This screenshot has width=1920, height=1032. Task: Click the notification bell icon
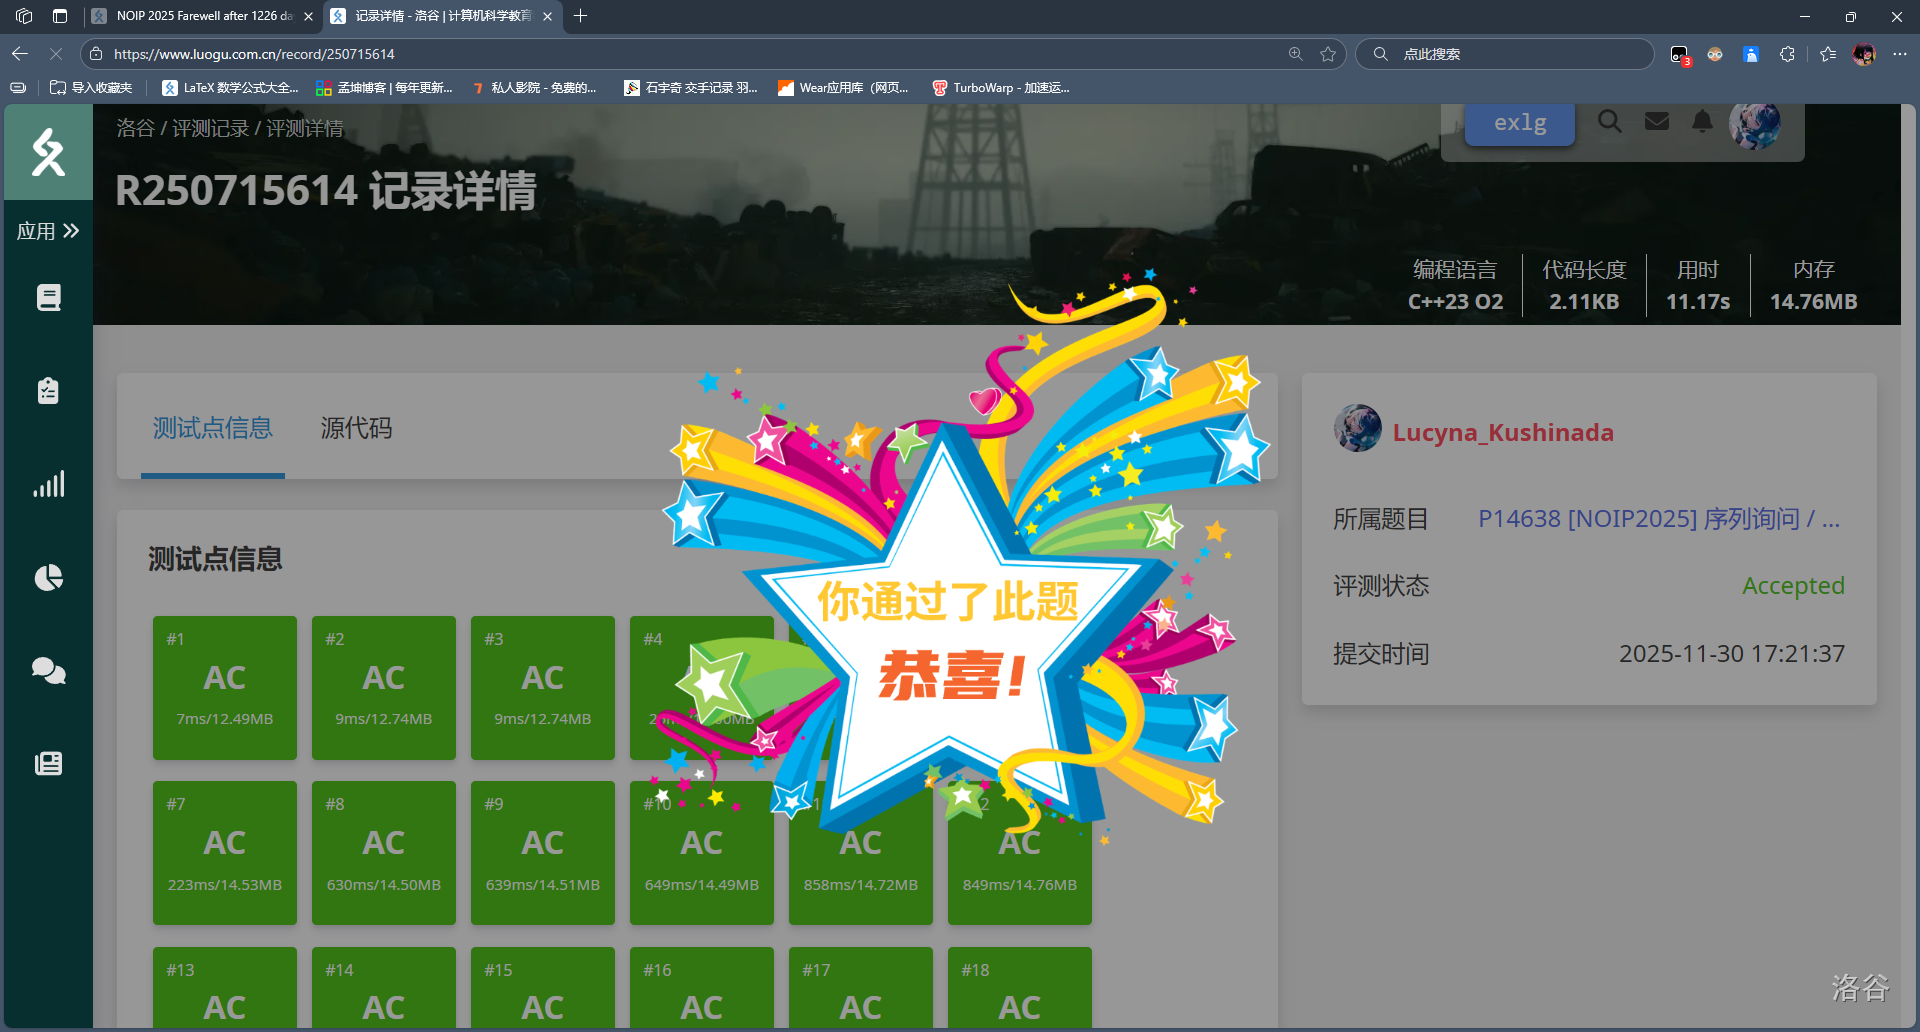[1701, 122]
